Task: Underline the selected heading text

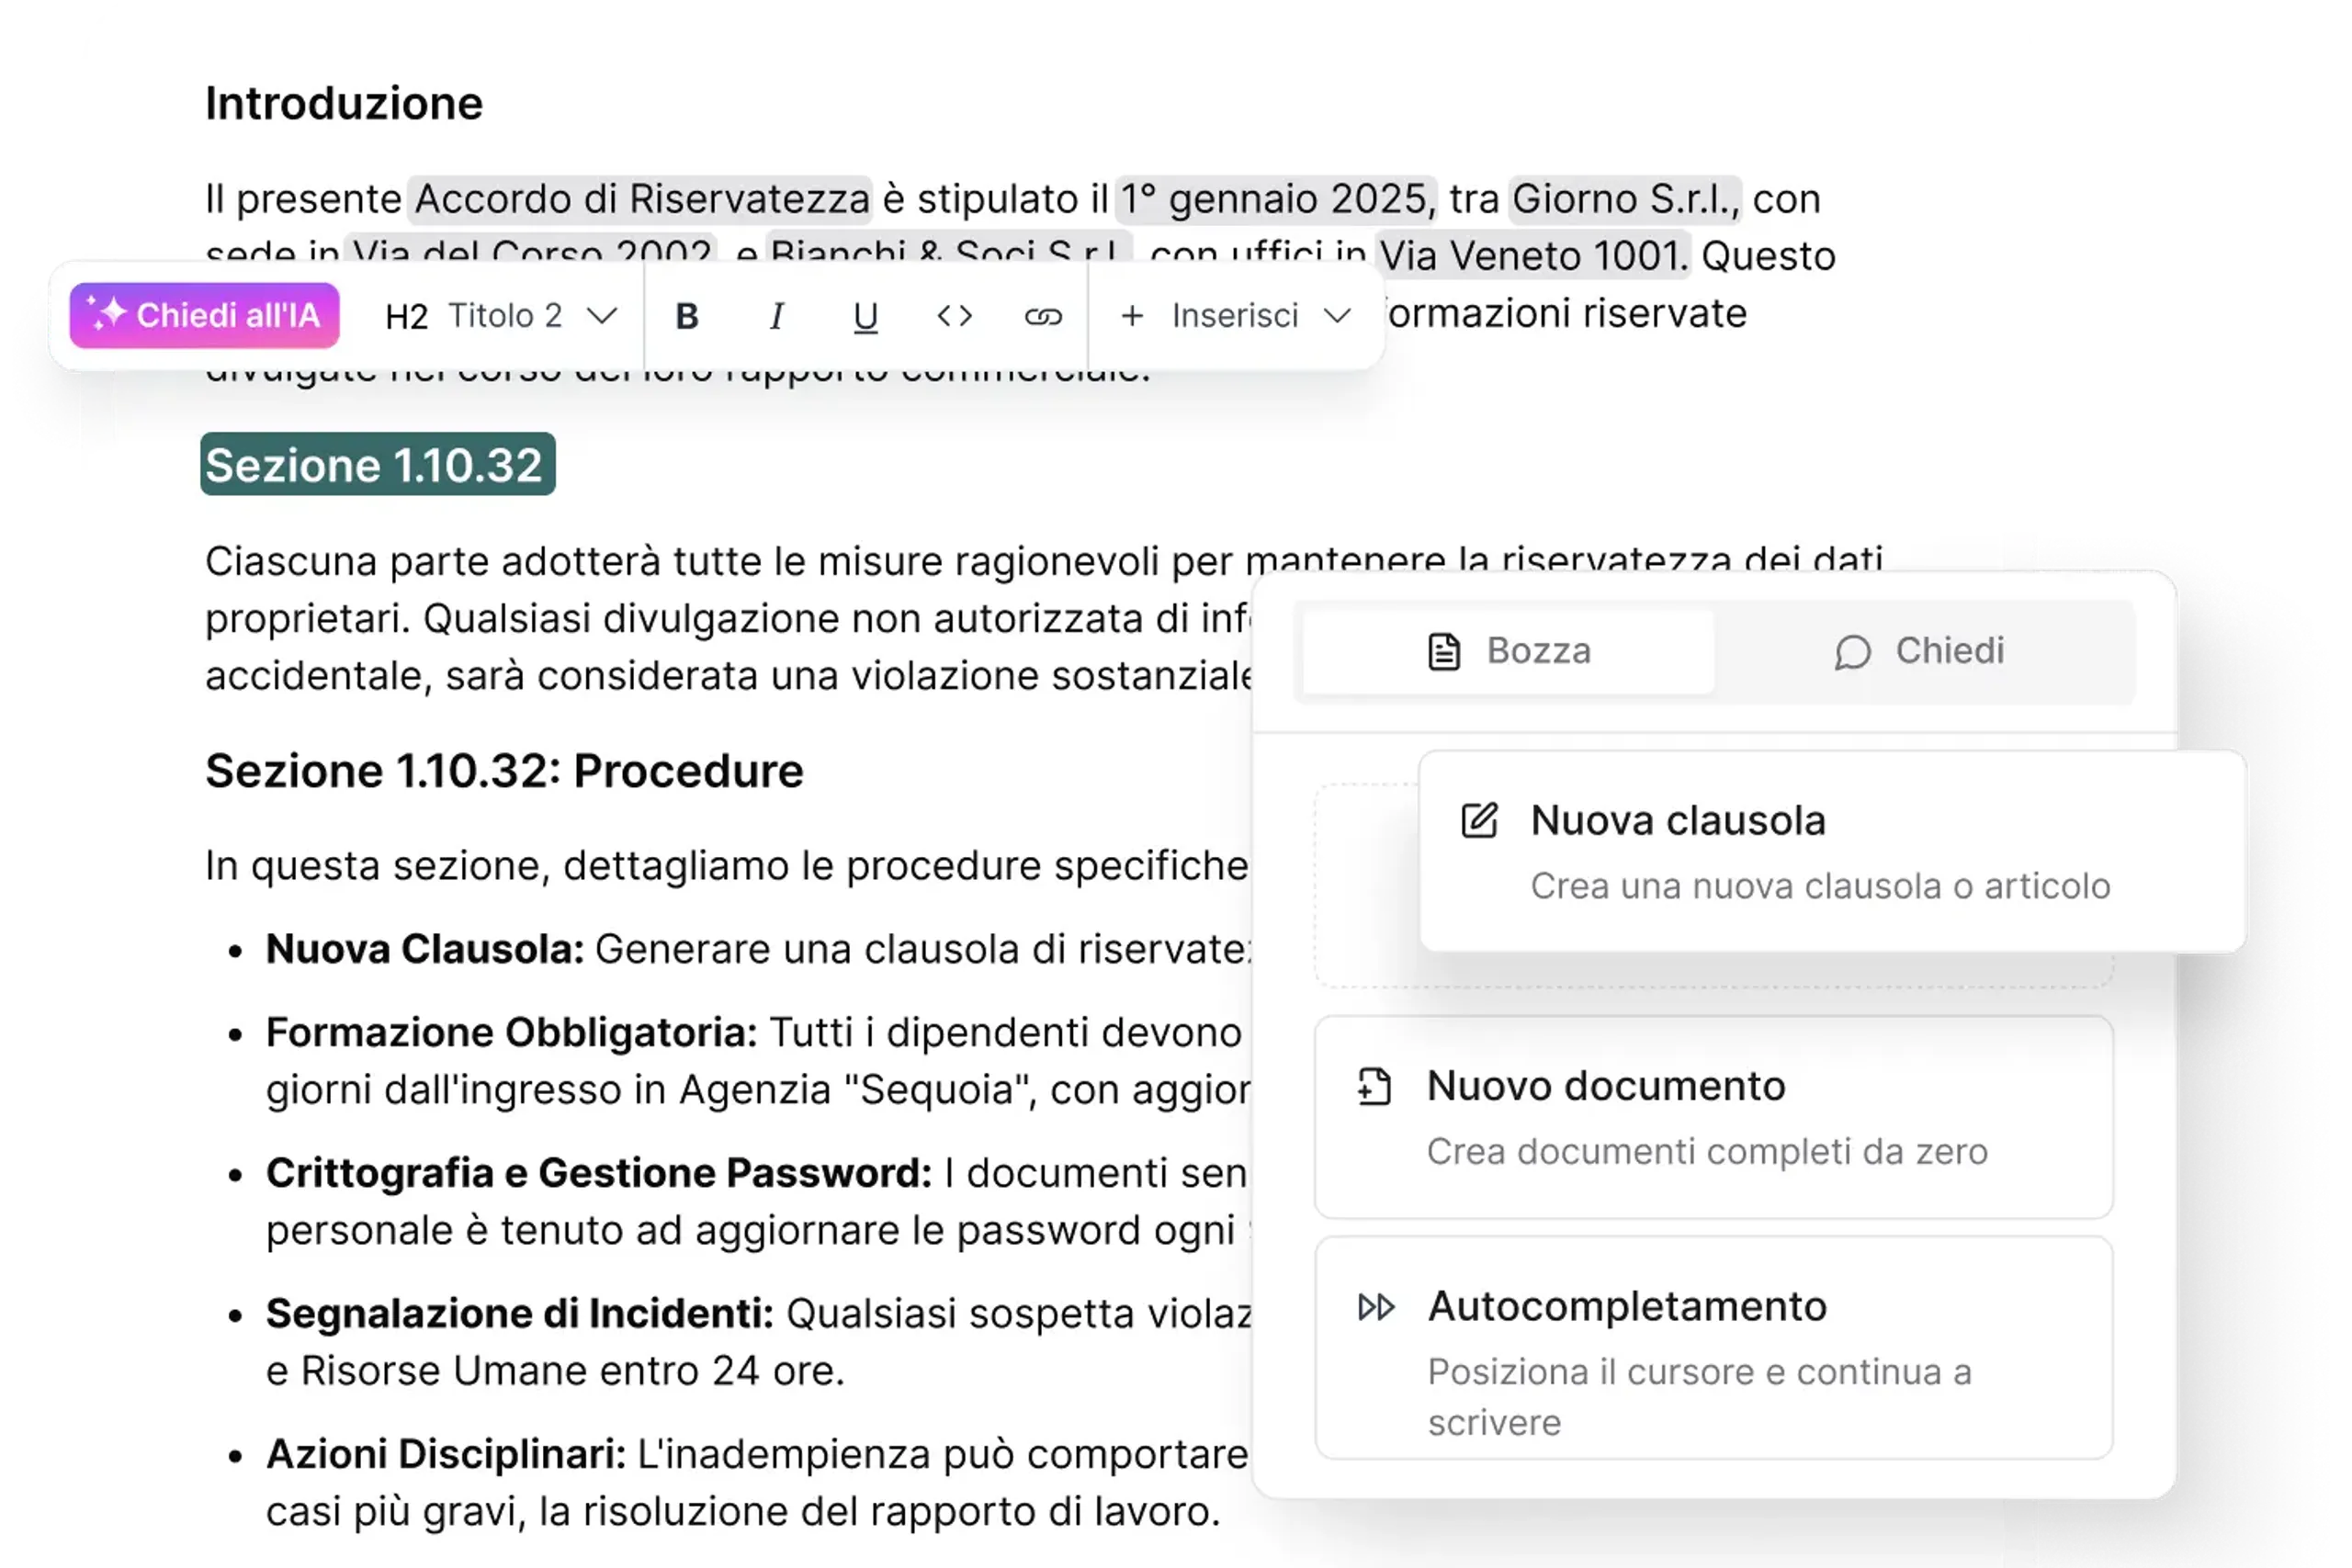Action: [x=865, y=317]
